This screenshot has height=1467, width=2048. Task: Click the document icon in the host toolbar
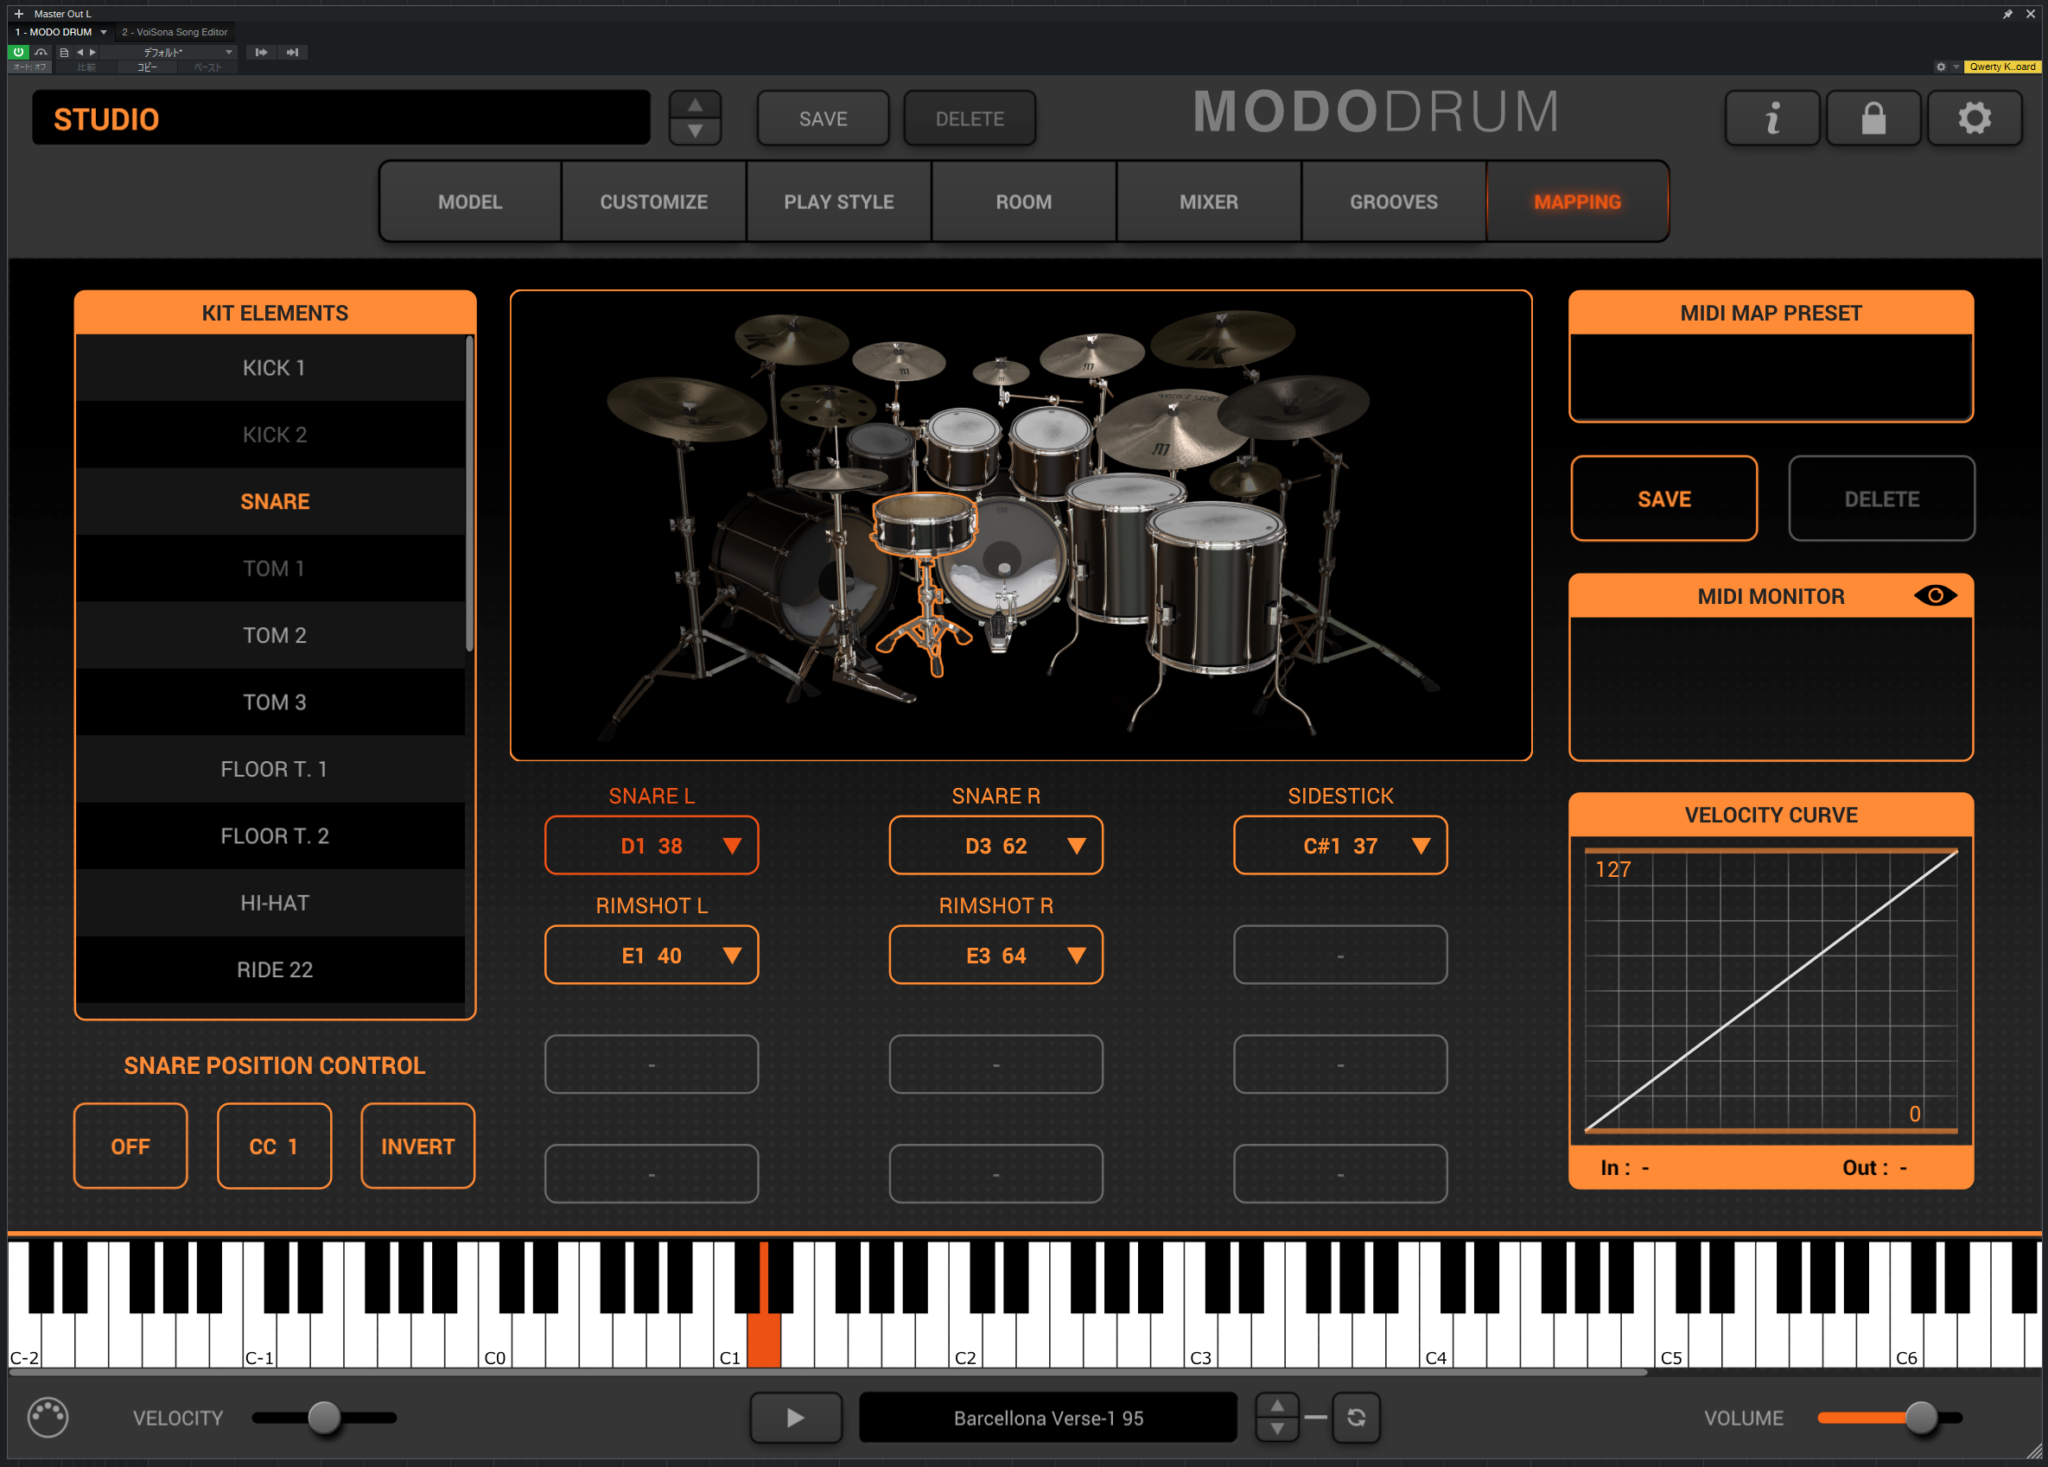pos(63,52)
